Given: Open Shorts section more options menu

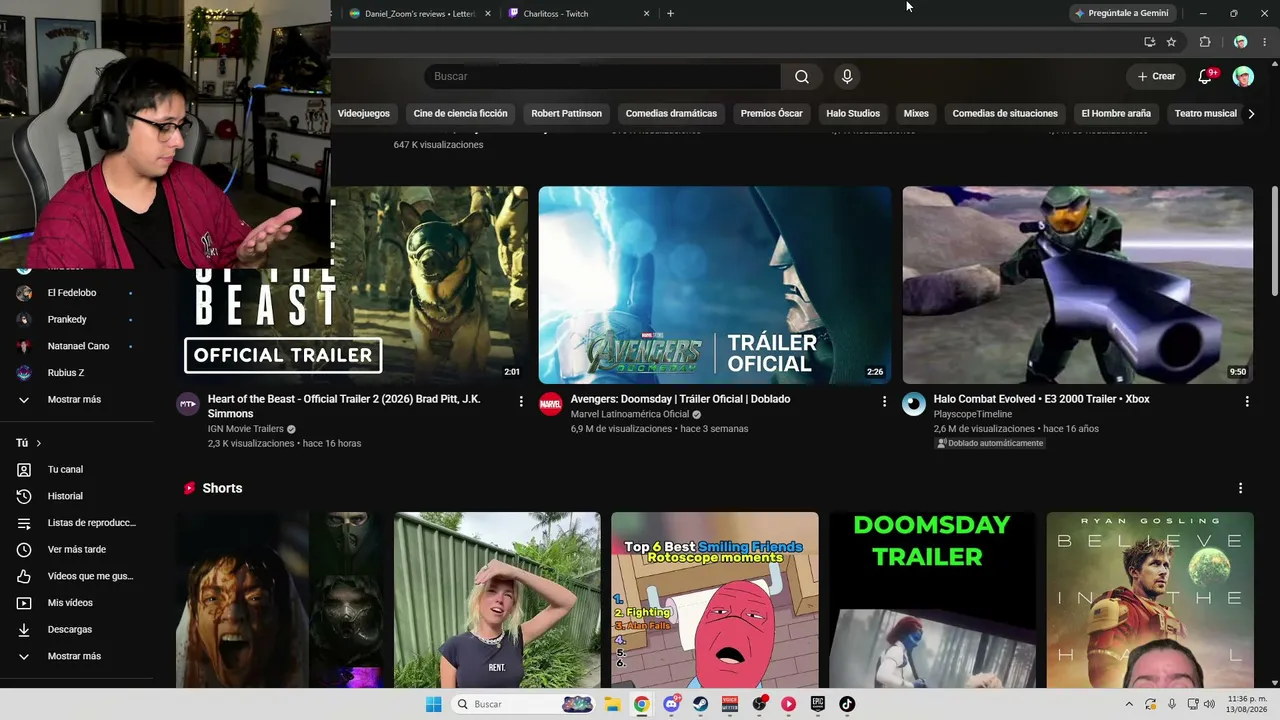Looking at the screenshot, I should click(x=1240, y=488).
